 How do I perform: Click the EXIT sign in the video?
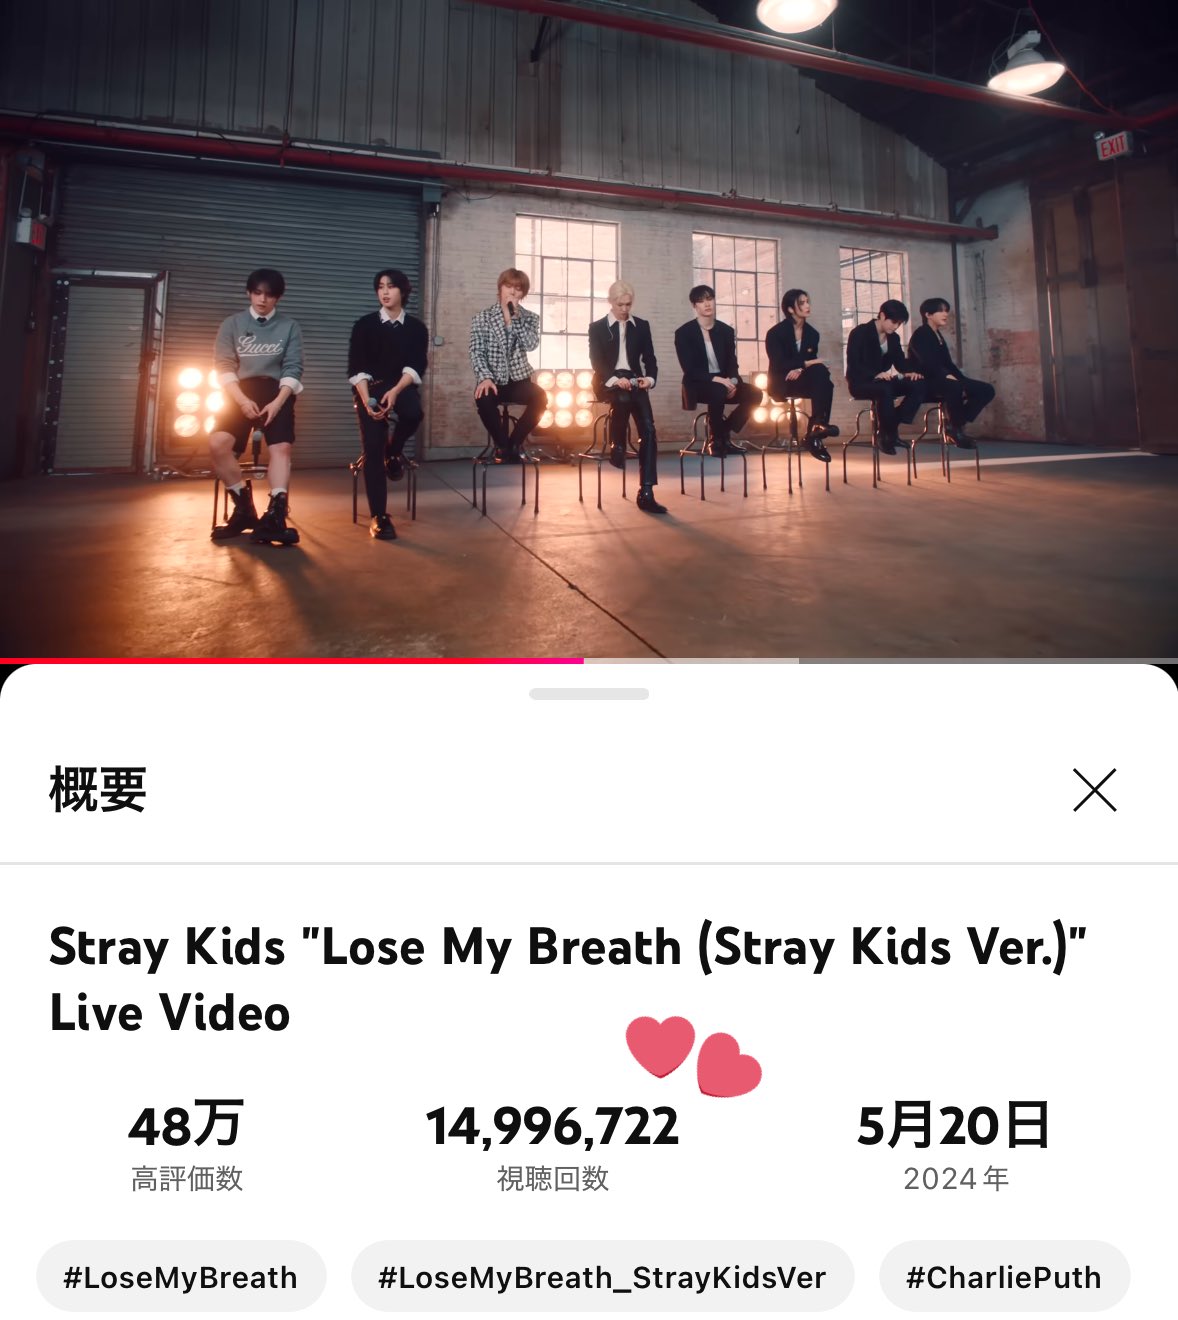[1113, 146]
